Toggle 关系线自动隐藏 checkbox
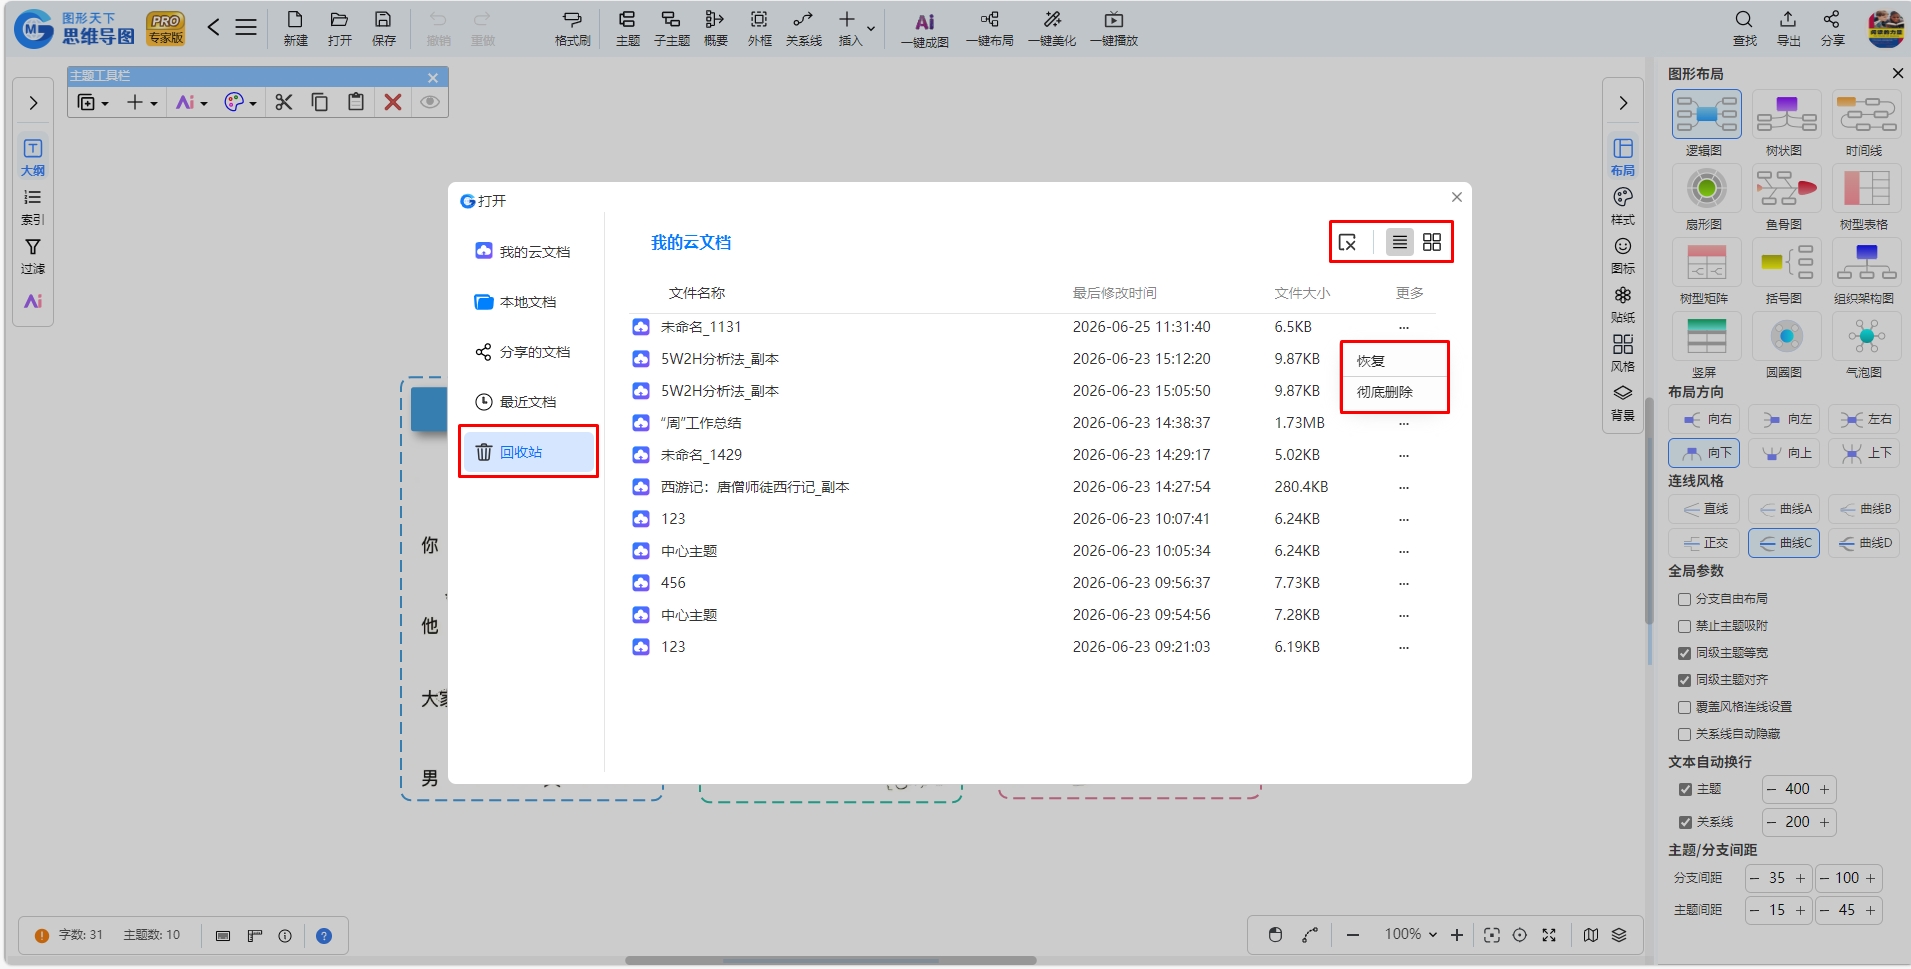This screenshot has height=969, width=1911. tap(1685, 734)
